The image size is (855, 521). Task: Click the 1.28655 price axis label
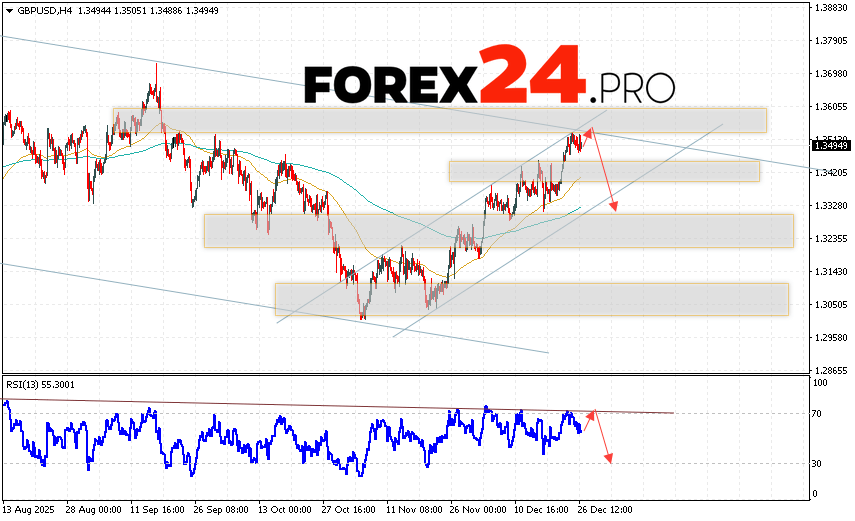pos(831,369)
